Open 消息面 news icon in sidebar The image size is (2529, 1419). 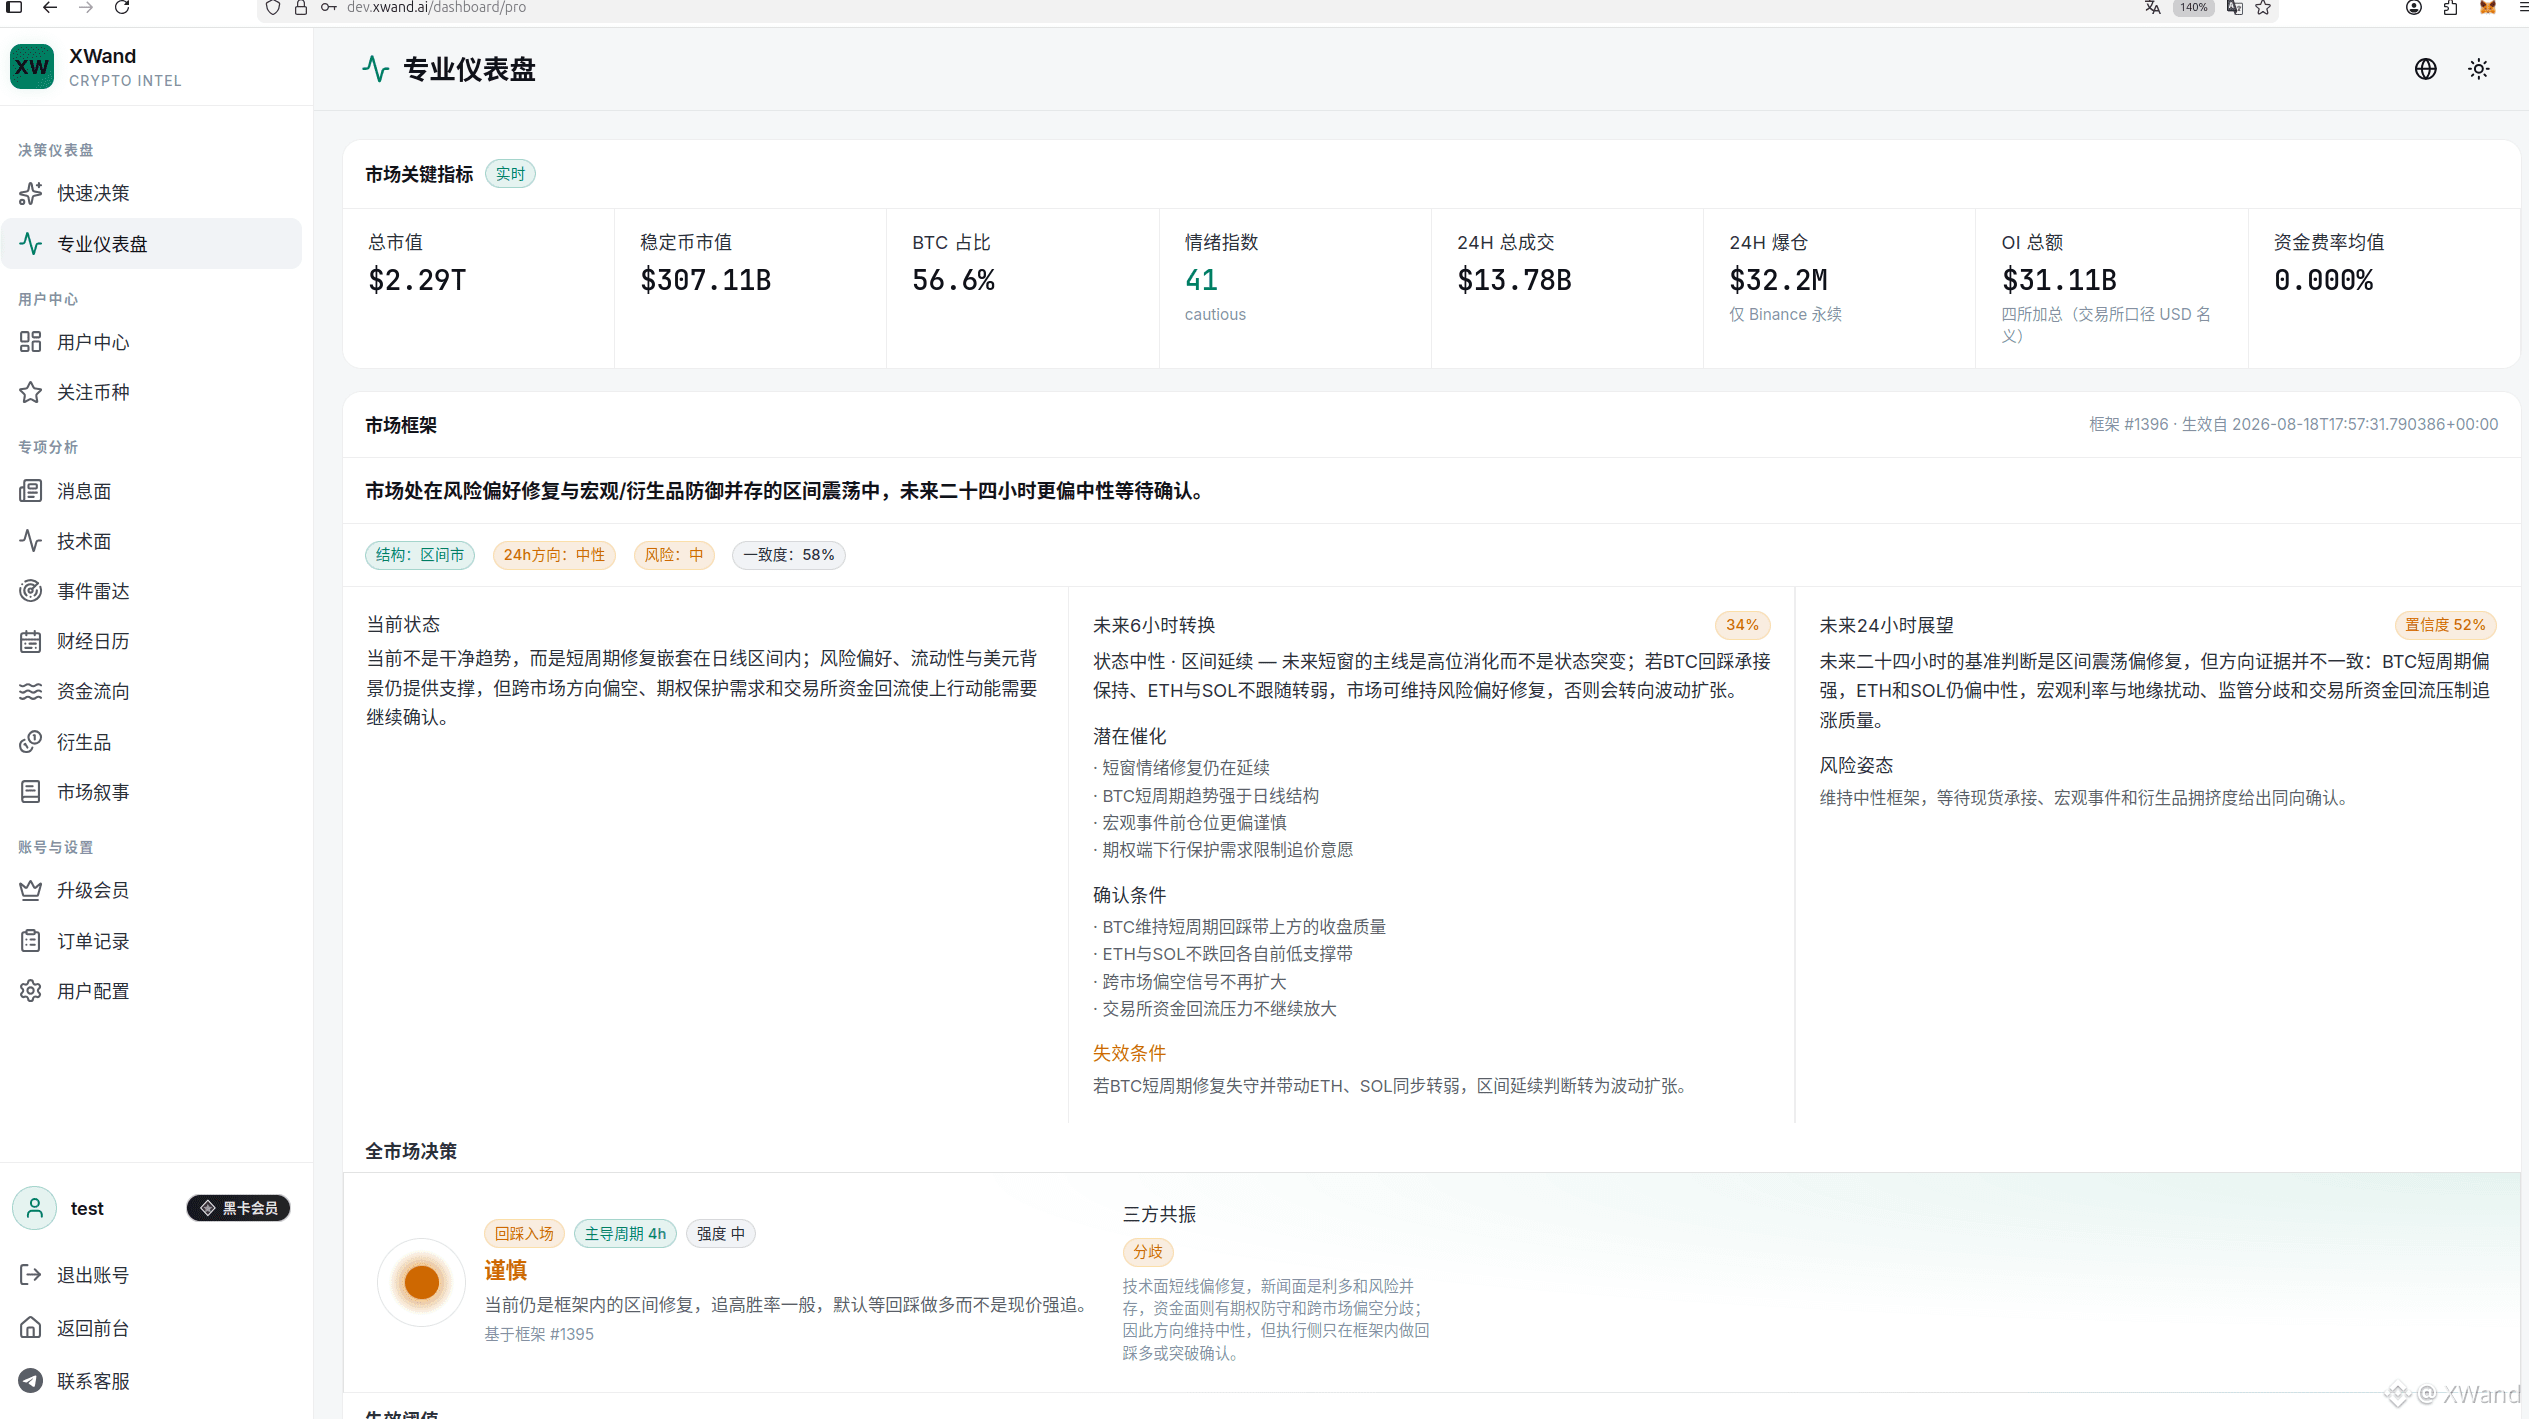click(31, 491)
